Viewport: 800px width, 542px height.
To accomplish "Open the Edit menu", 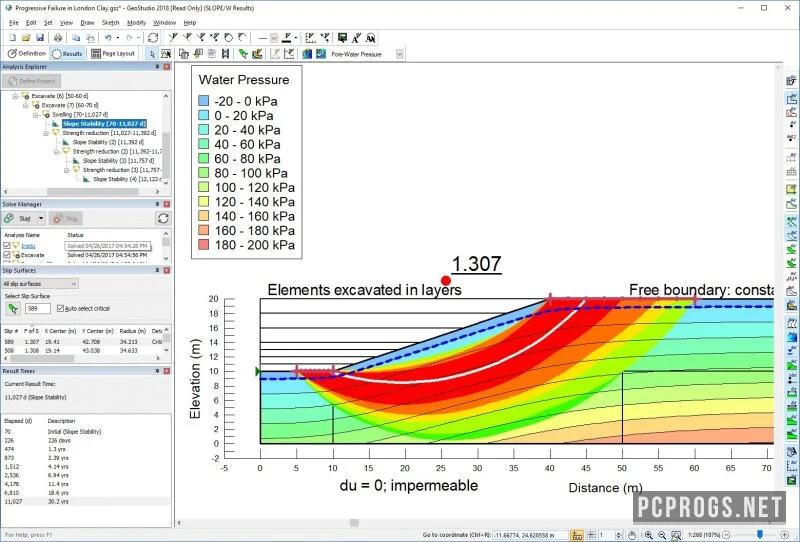I will pos(31,23).
